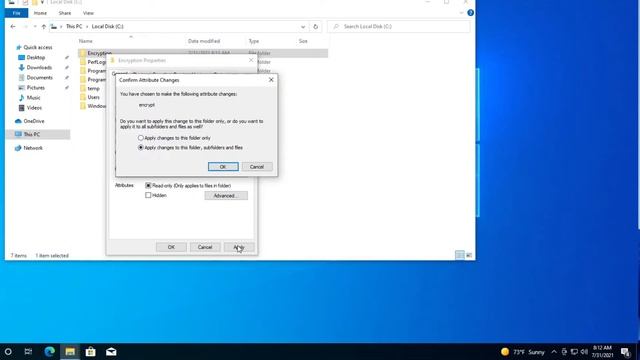640x360 pixels.
Task: Refresh the Local Disk (C:) folder
Action: tap(315, 27)
